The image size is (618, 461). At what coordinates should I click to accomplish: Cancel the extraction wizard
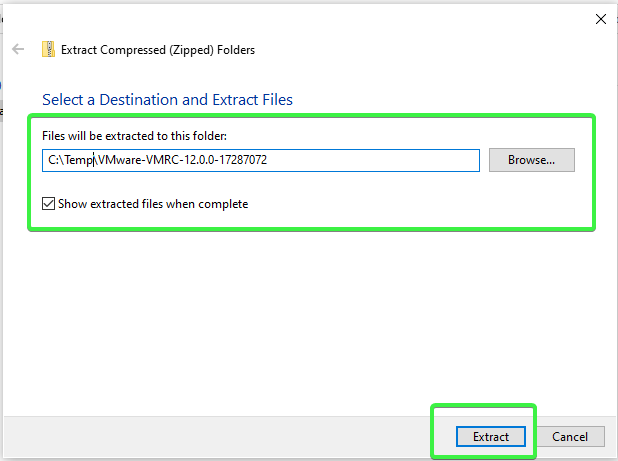pyautogui.click(x=570, y=437)
